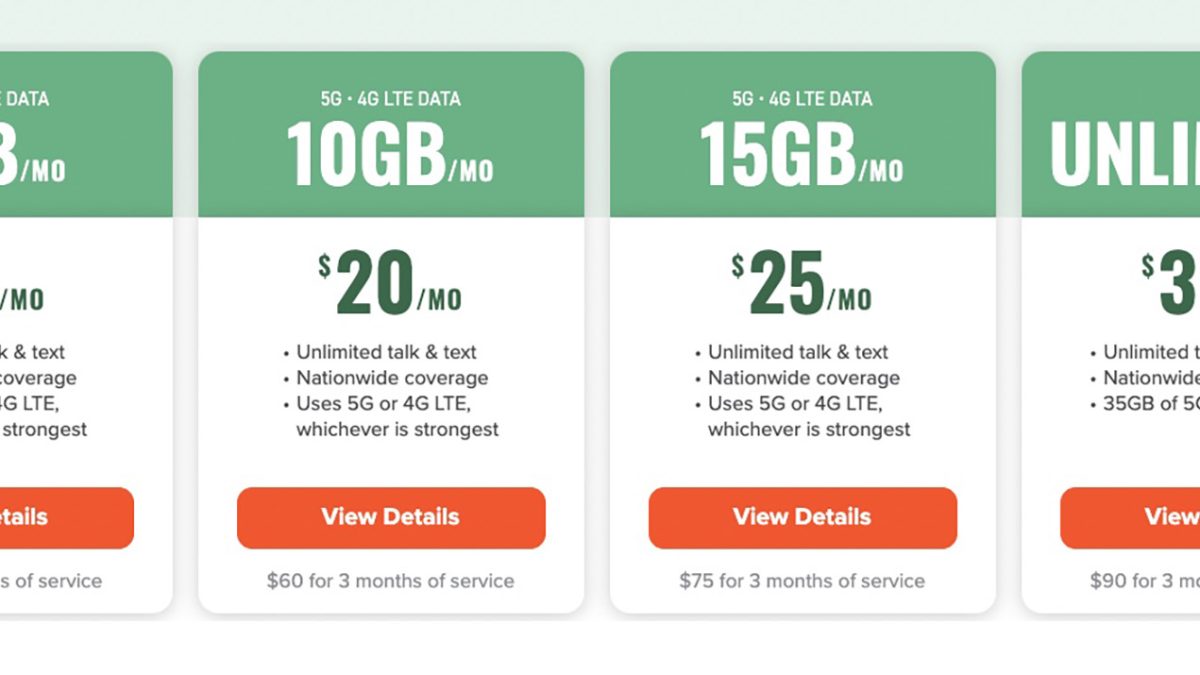The image size is (1200, 675).
Task: Click "5G · 4G LTE DATA" on 15GB card
Action: click(x=802, y=99)
